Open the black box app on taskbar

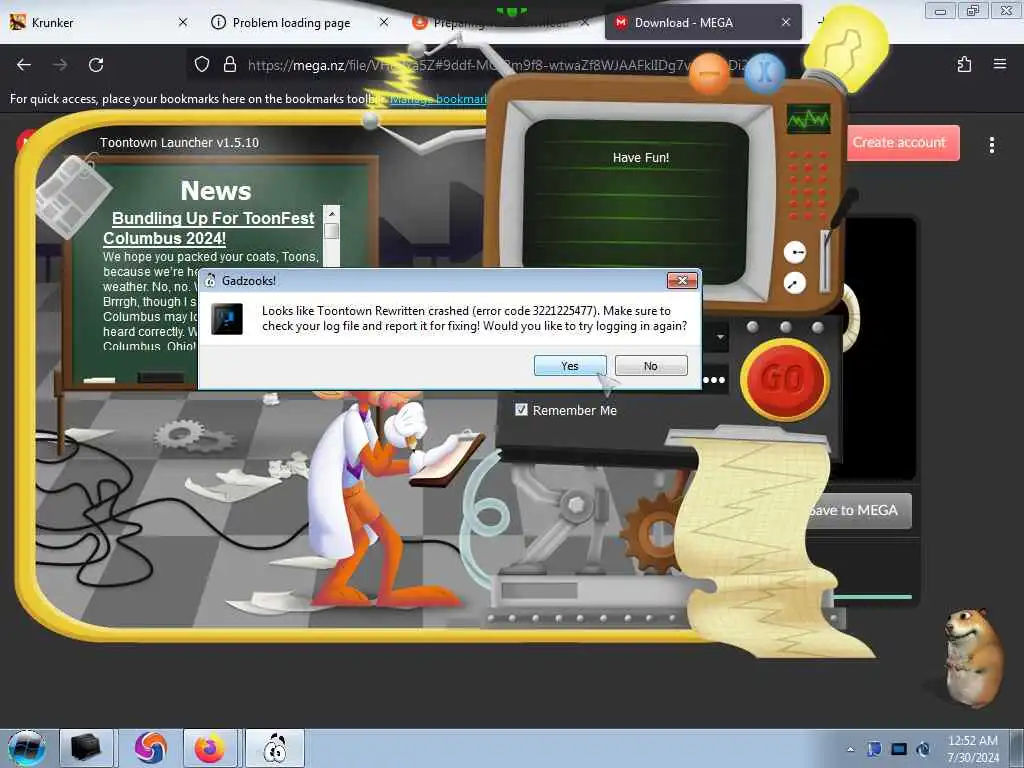click(86, 748)
